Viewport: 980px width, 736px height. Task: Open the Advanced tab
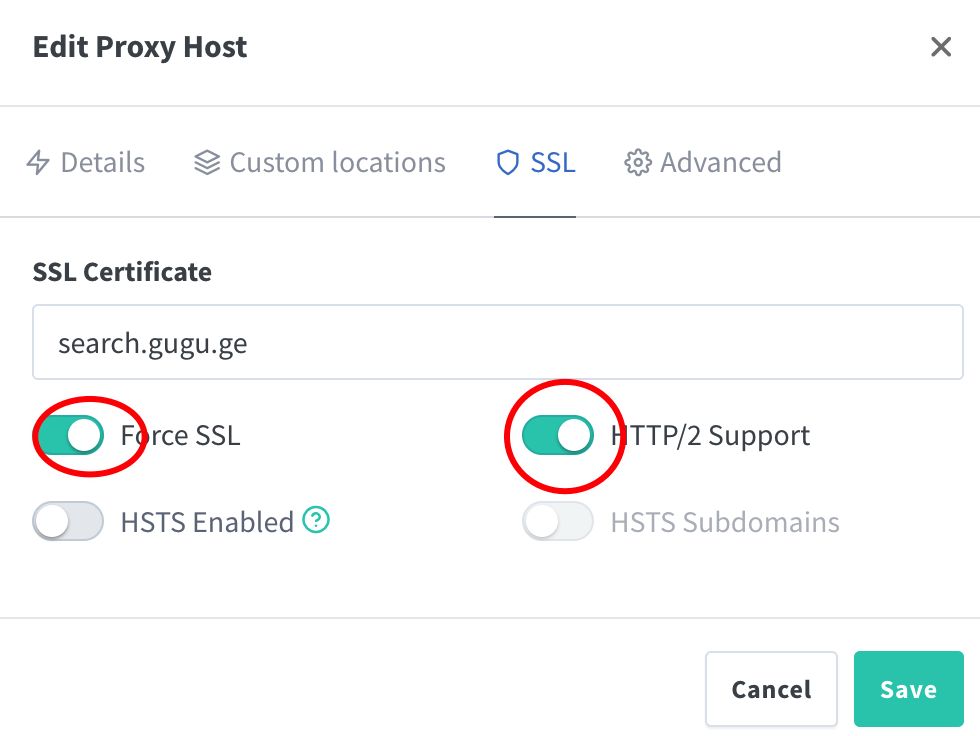[x=720, y=162]
